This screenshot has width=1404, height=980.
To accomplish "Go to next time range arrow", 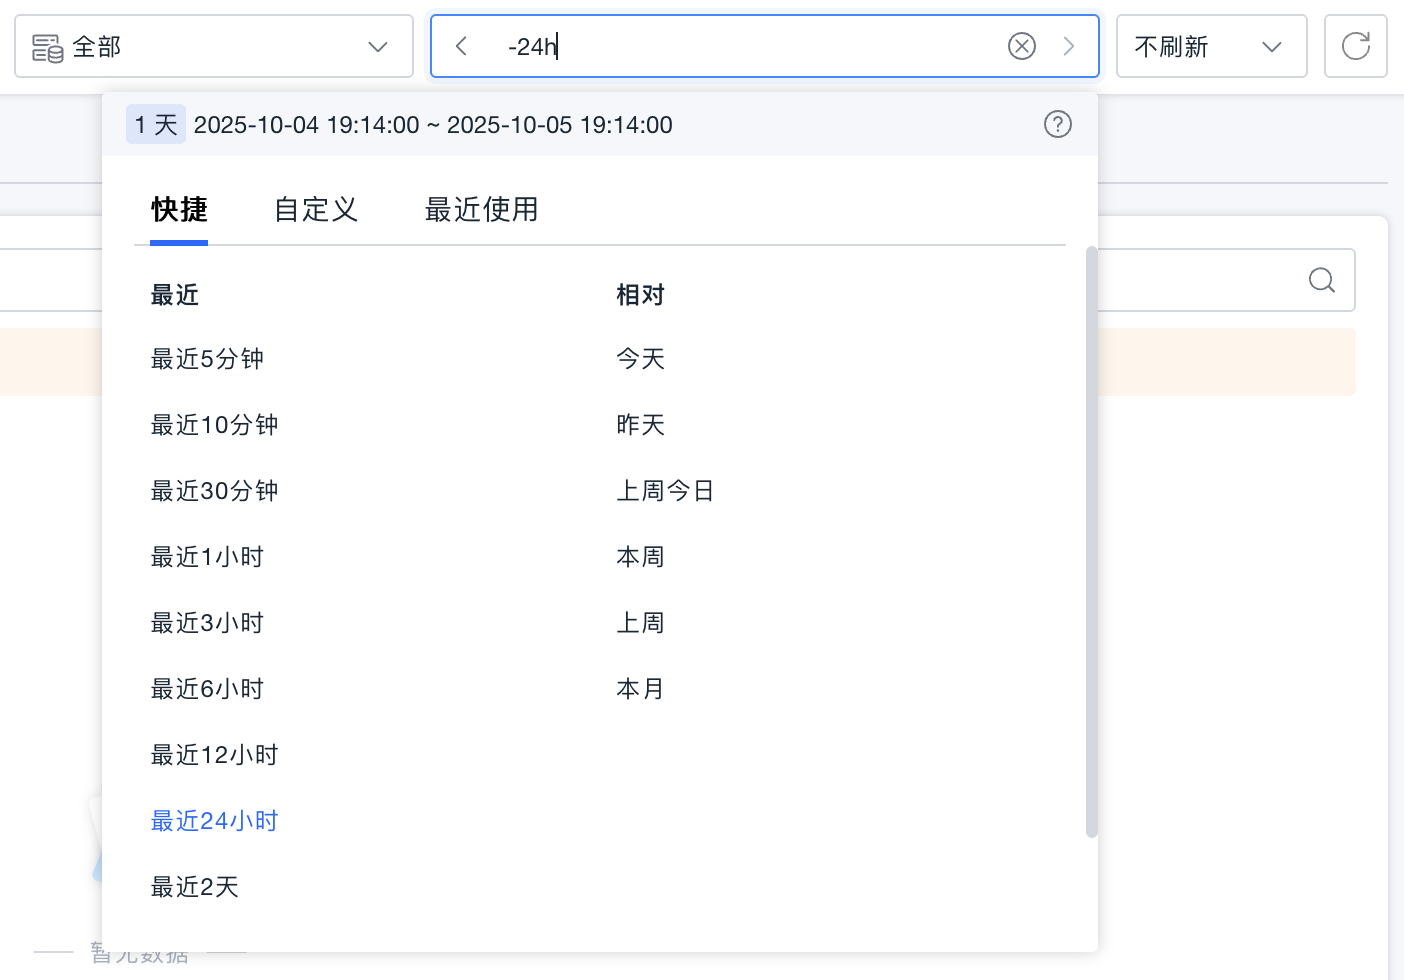I will click(1069, 46).
